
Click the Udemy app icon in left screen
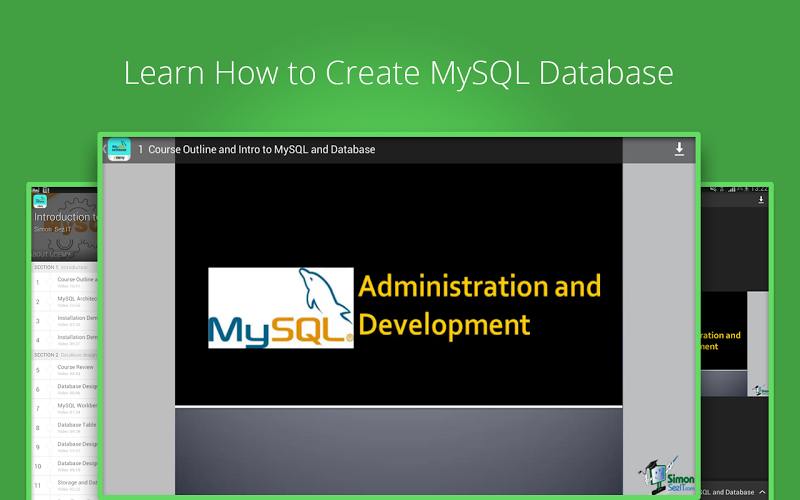pos(40,201)
